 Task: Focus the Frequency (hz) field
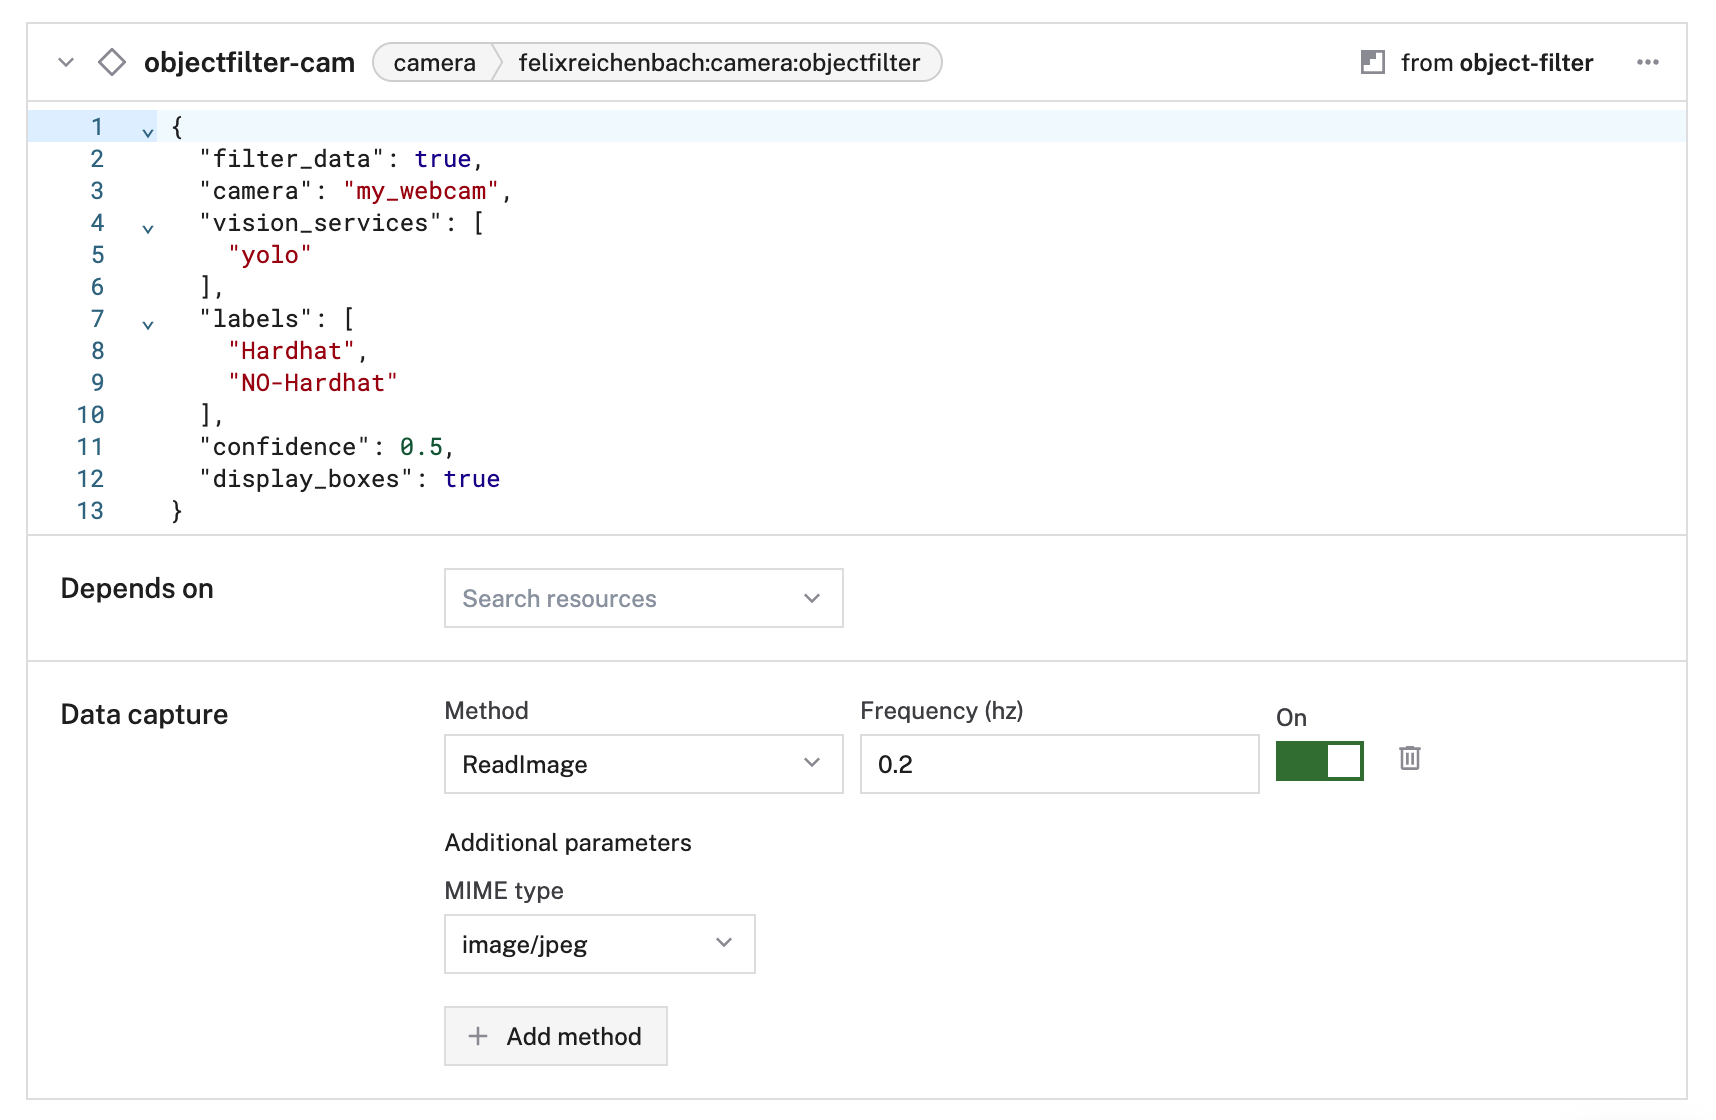pos(1059,764)
